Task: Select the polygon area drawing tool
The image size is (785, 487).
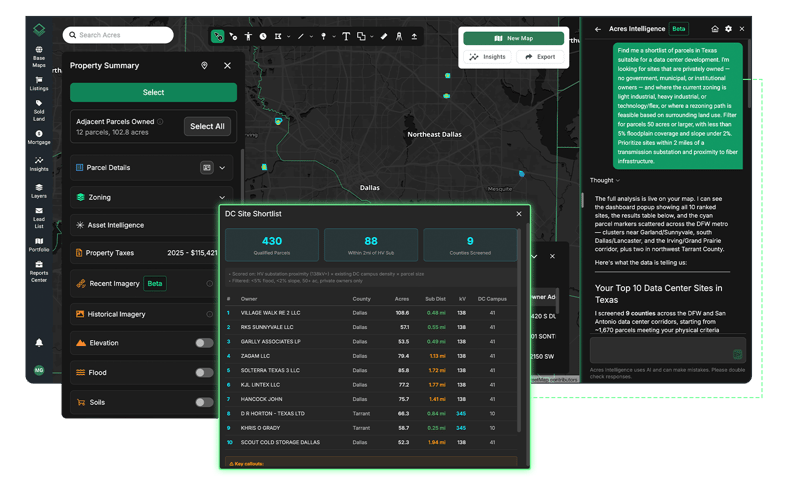Action: (278, 36)
